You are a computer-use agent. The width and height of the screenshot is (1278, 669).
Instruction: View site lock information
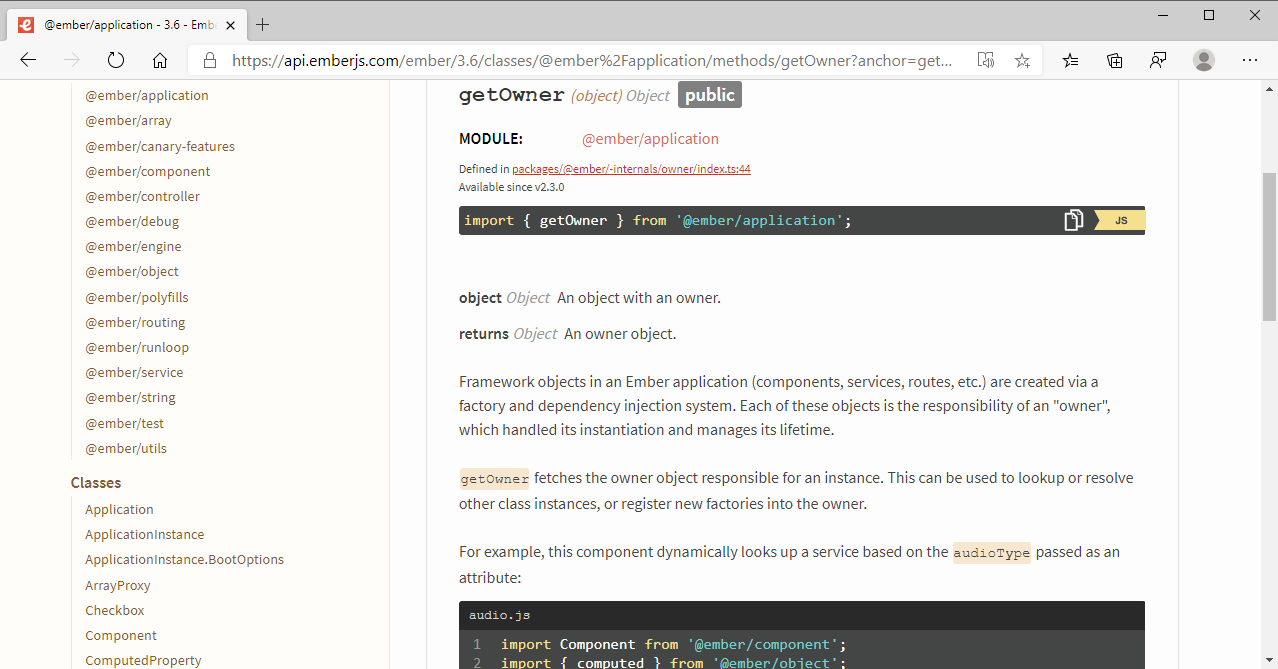coord(210,60)
